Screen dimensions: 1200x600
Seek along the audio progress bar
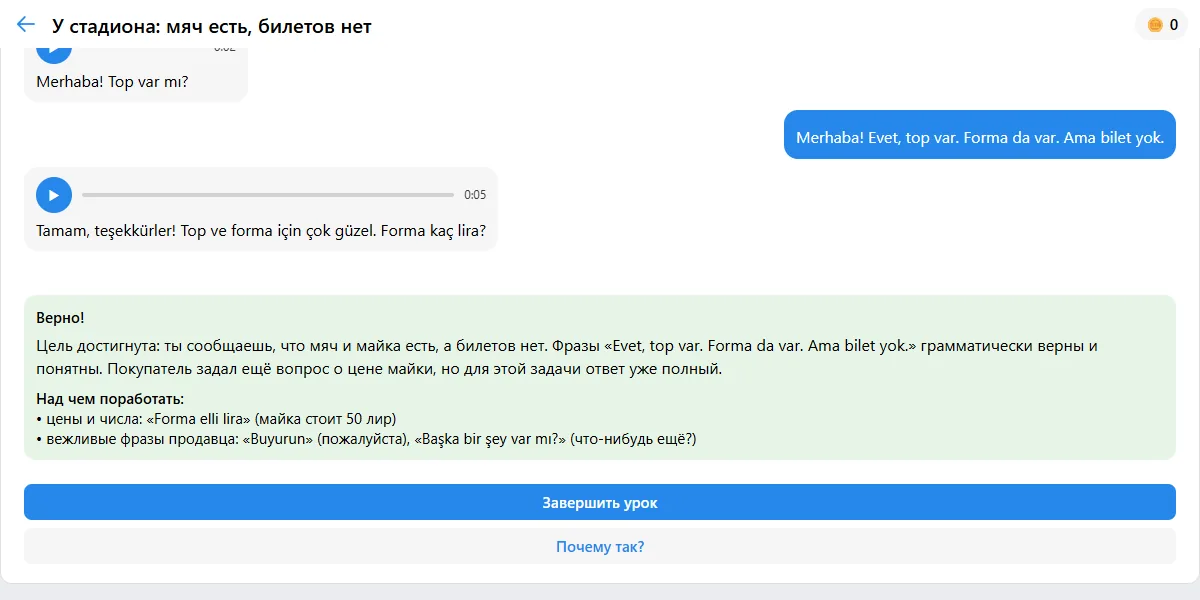pos(268,195)
